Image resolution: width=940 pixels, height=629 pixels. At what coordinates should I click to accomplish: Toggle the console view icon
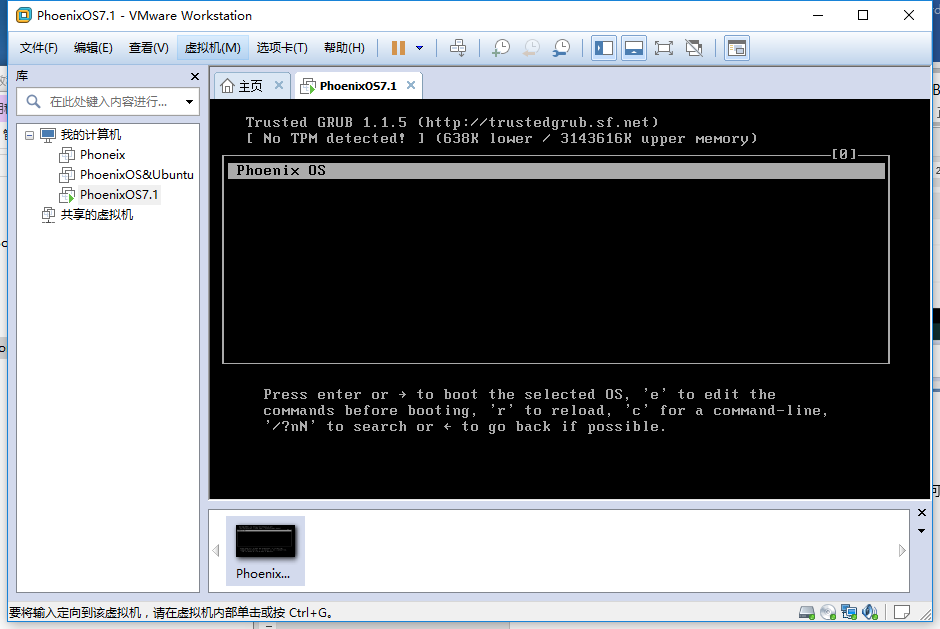pos(737,48)
